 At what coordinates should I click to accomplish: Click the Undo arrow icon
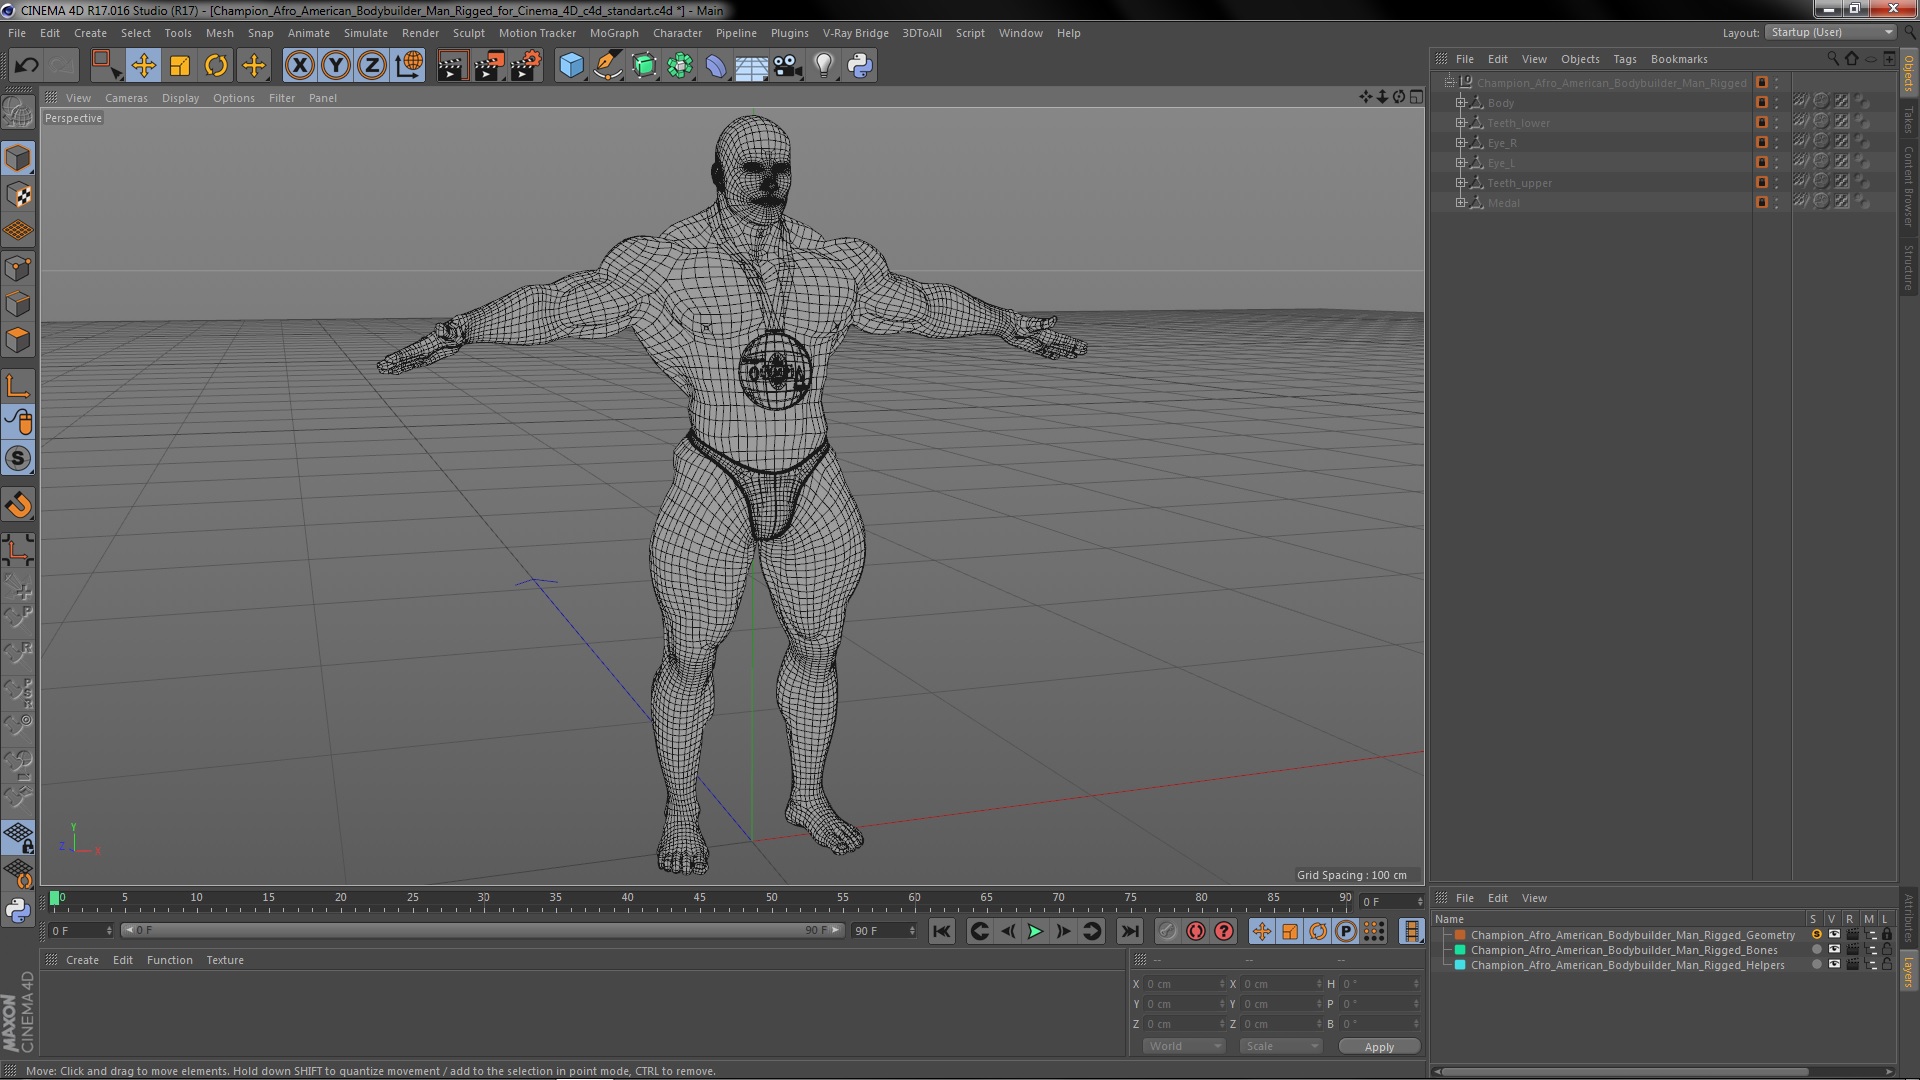coord(26,66)
